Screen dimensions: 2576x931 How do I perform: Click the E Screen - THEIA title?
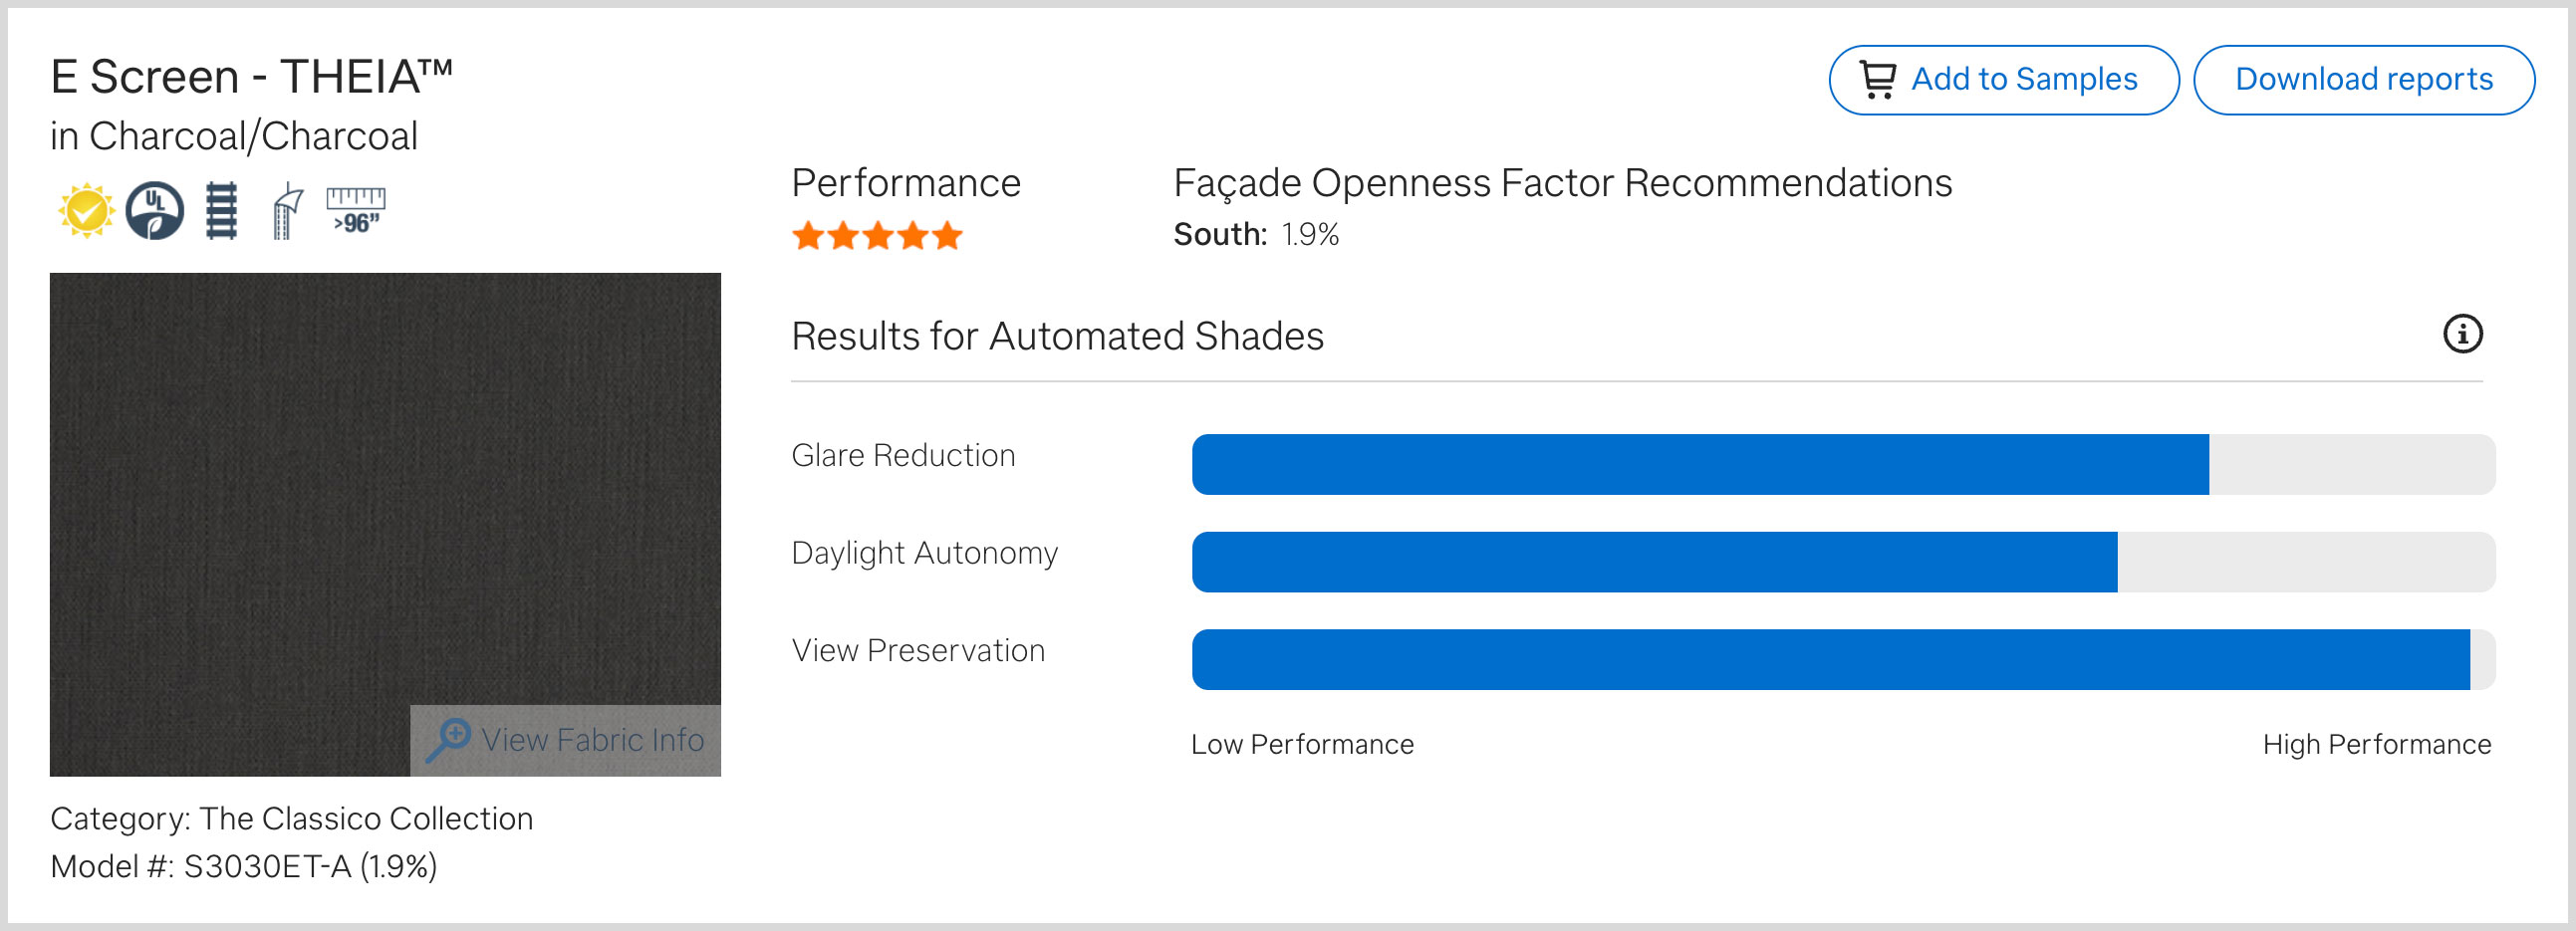pyautogui.click(x=252, y=77)
